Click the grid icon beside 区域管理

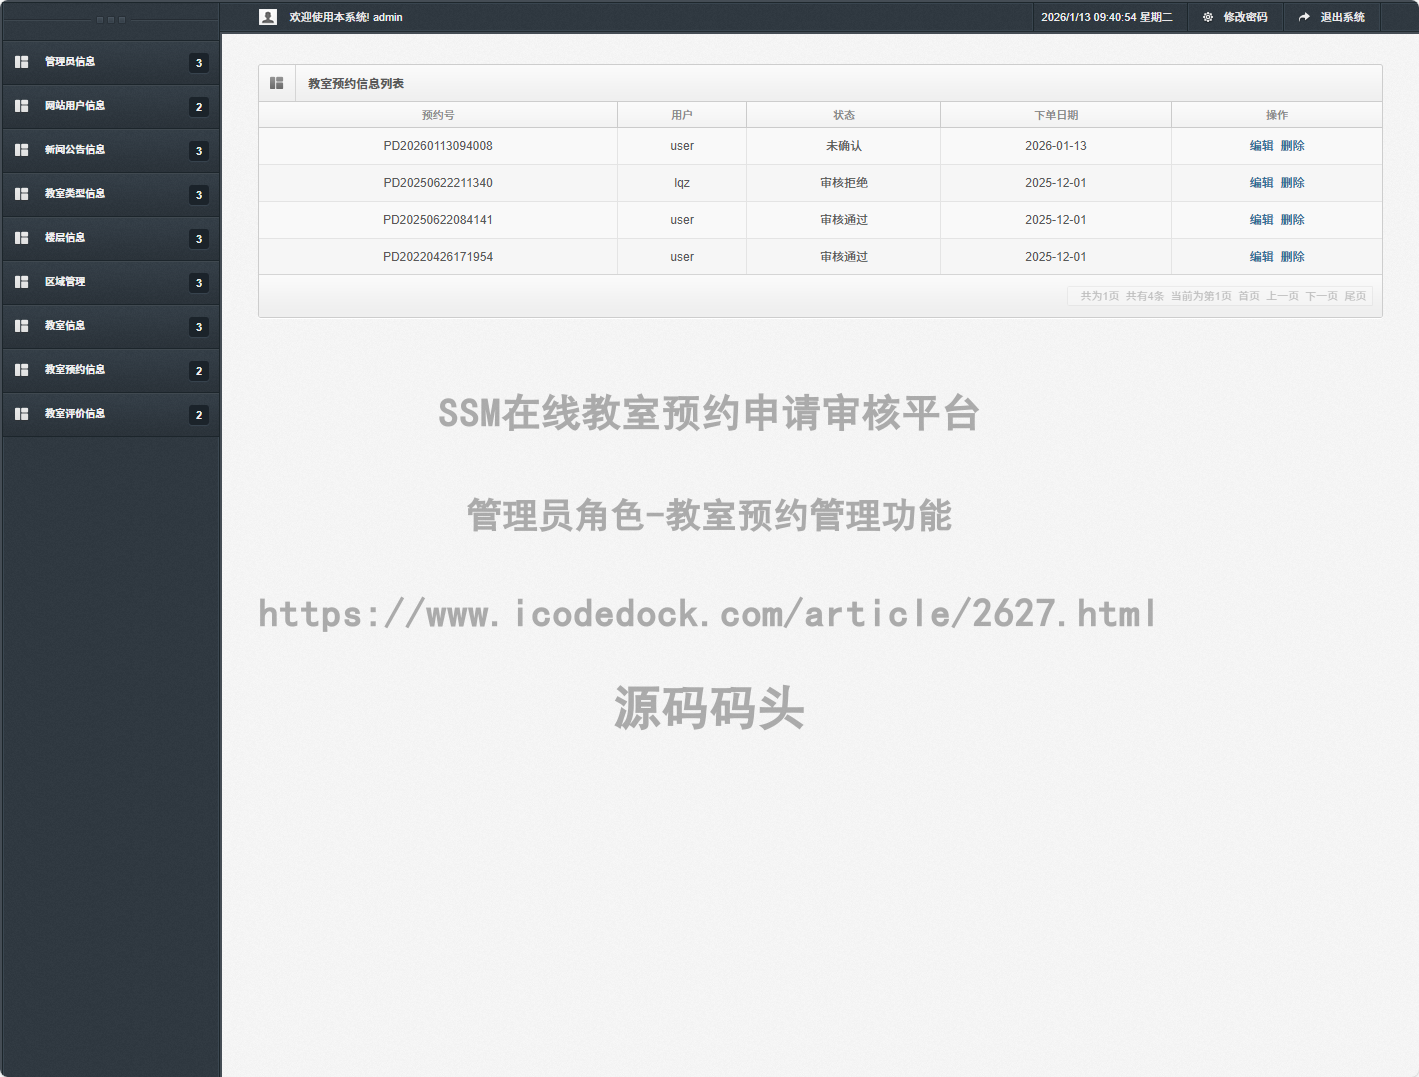[21, 282]
